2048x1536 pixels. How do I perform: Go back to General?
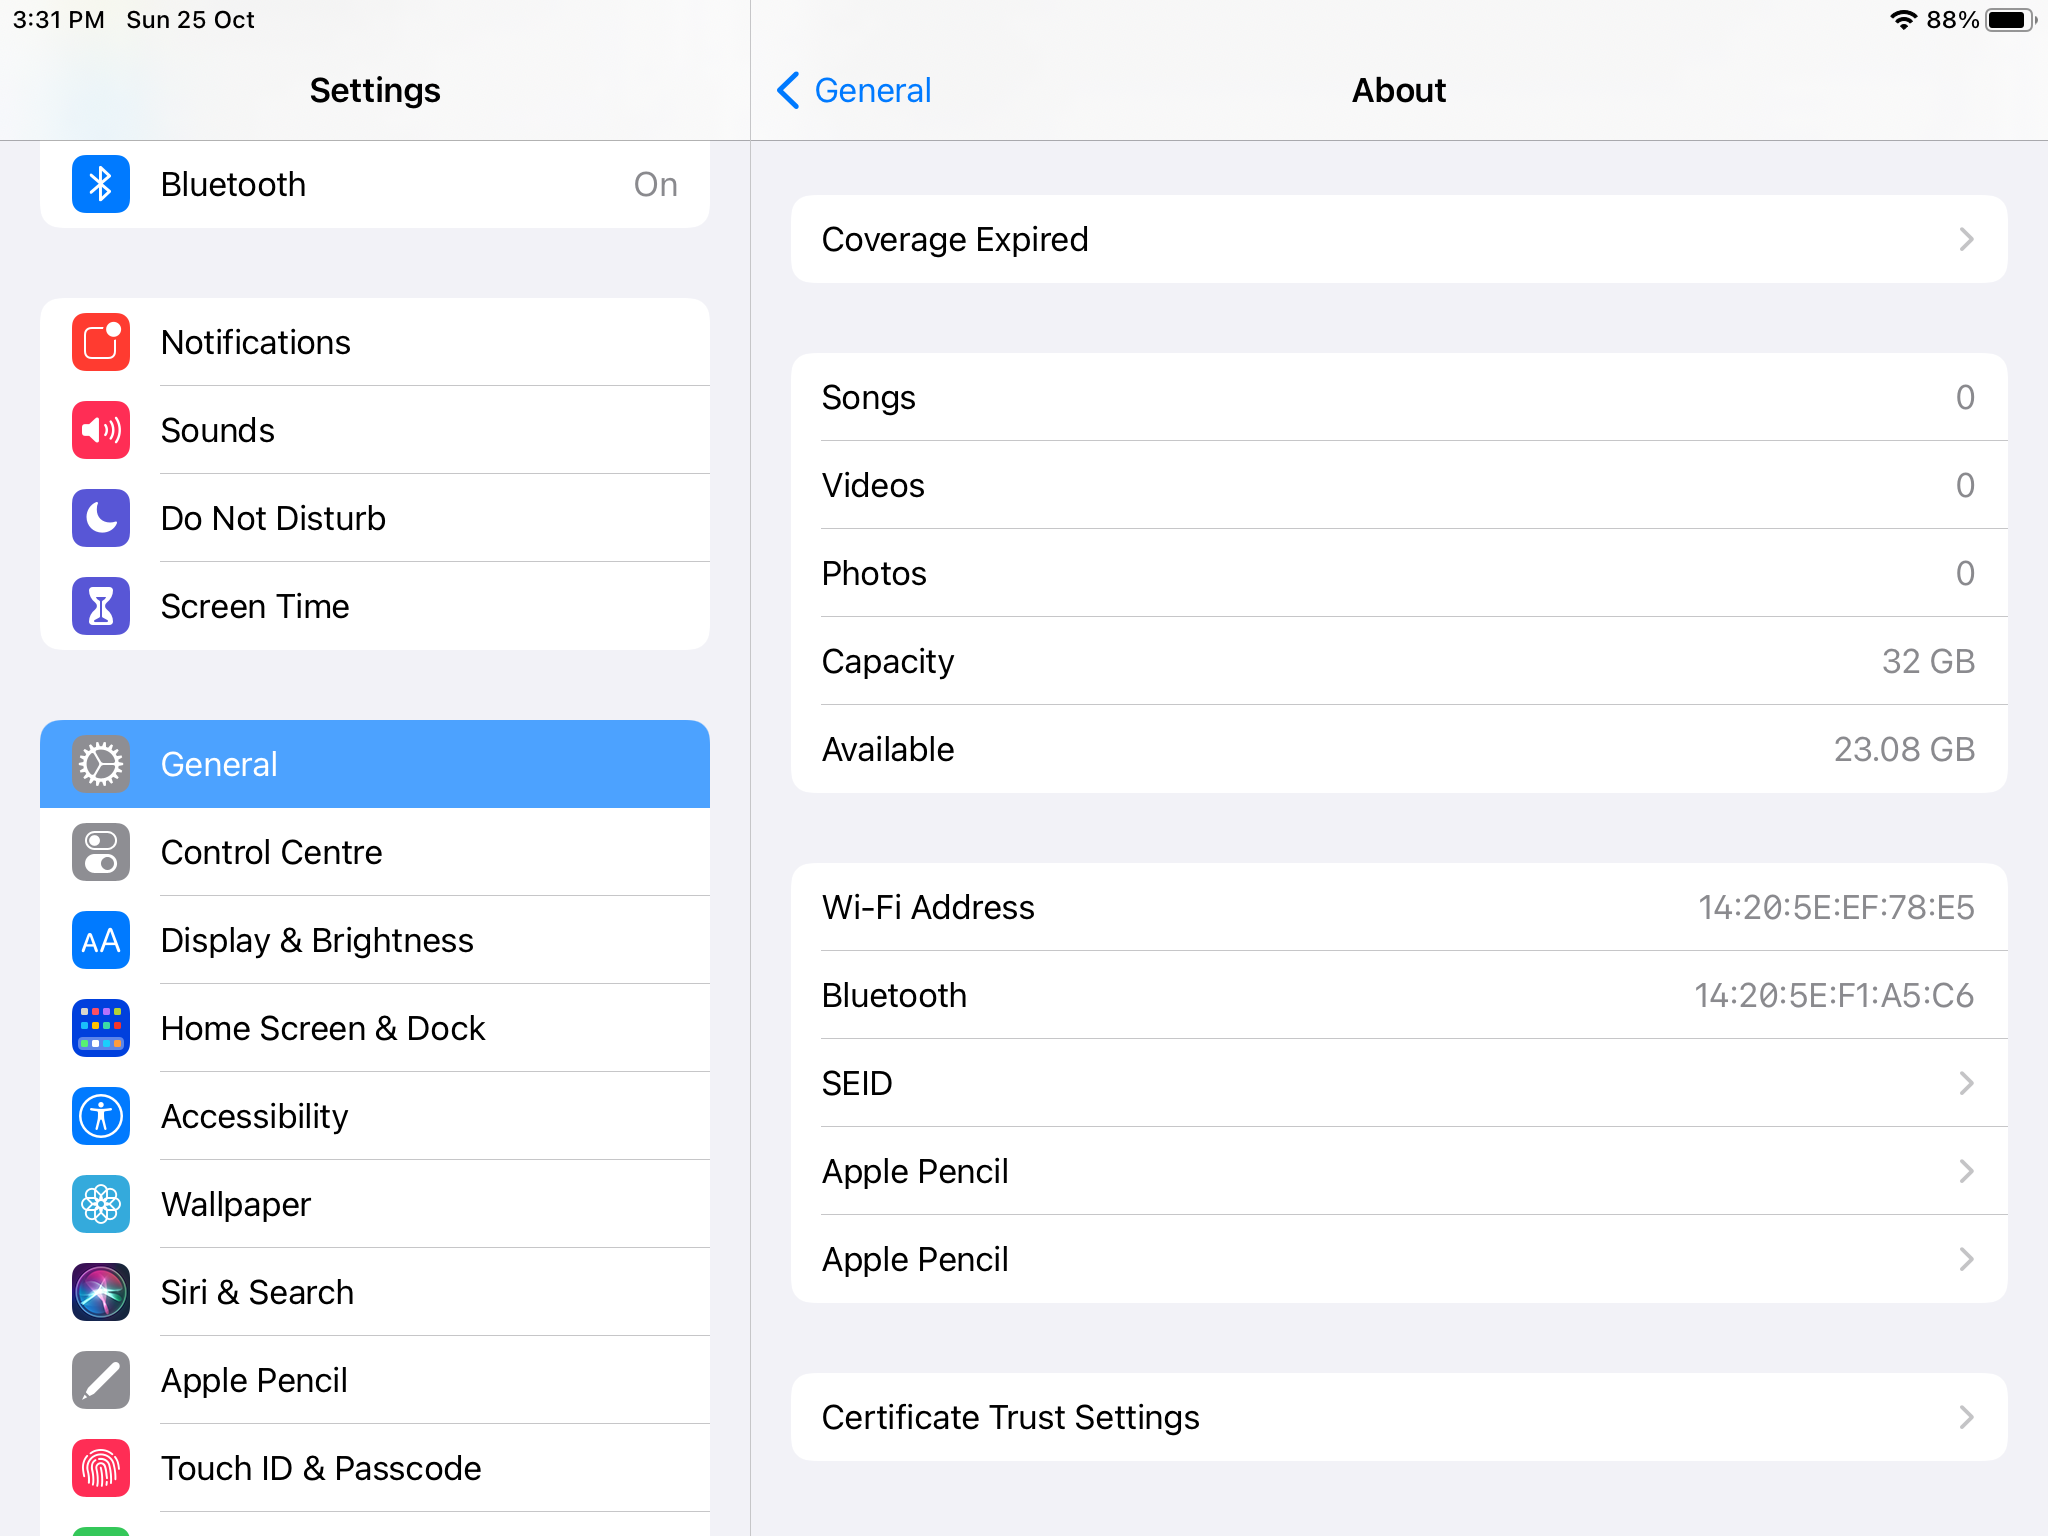(853, 90)
